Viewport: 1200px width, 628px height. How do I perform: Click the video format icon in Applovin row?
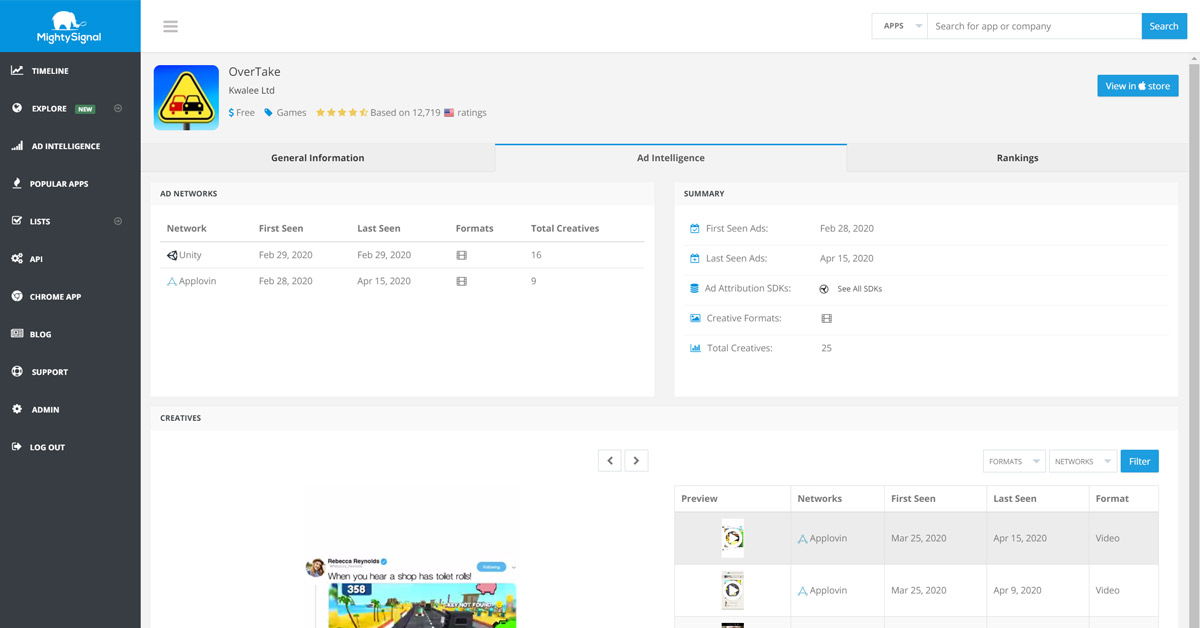tap(461, 282)
